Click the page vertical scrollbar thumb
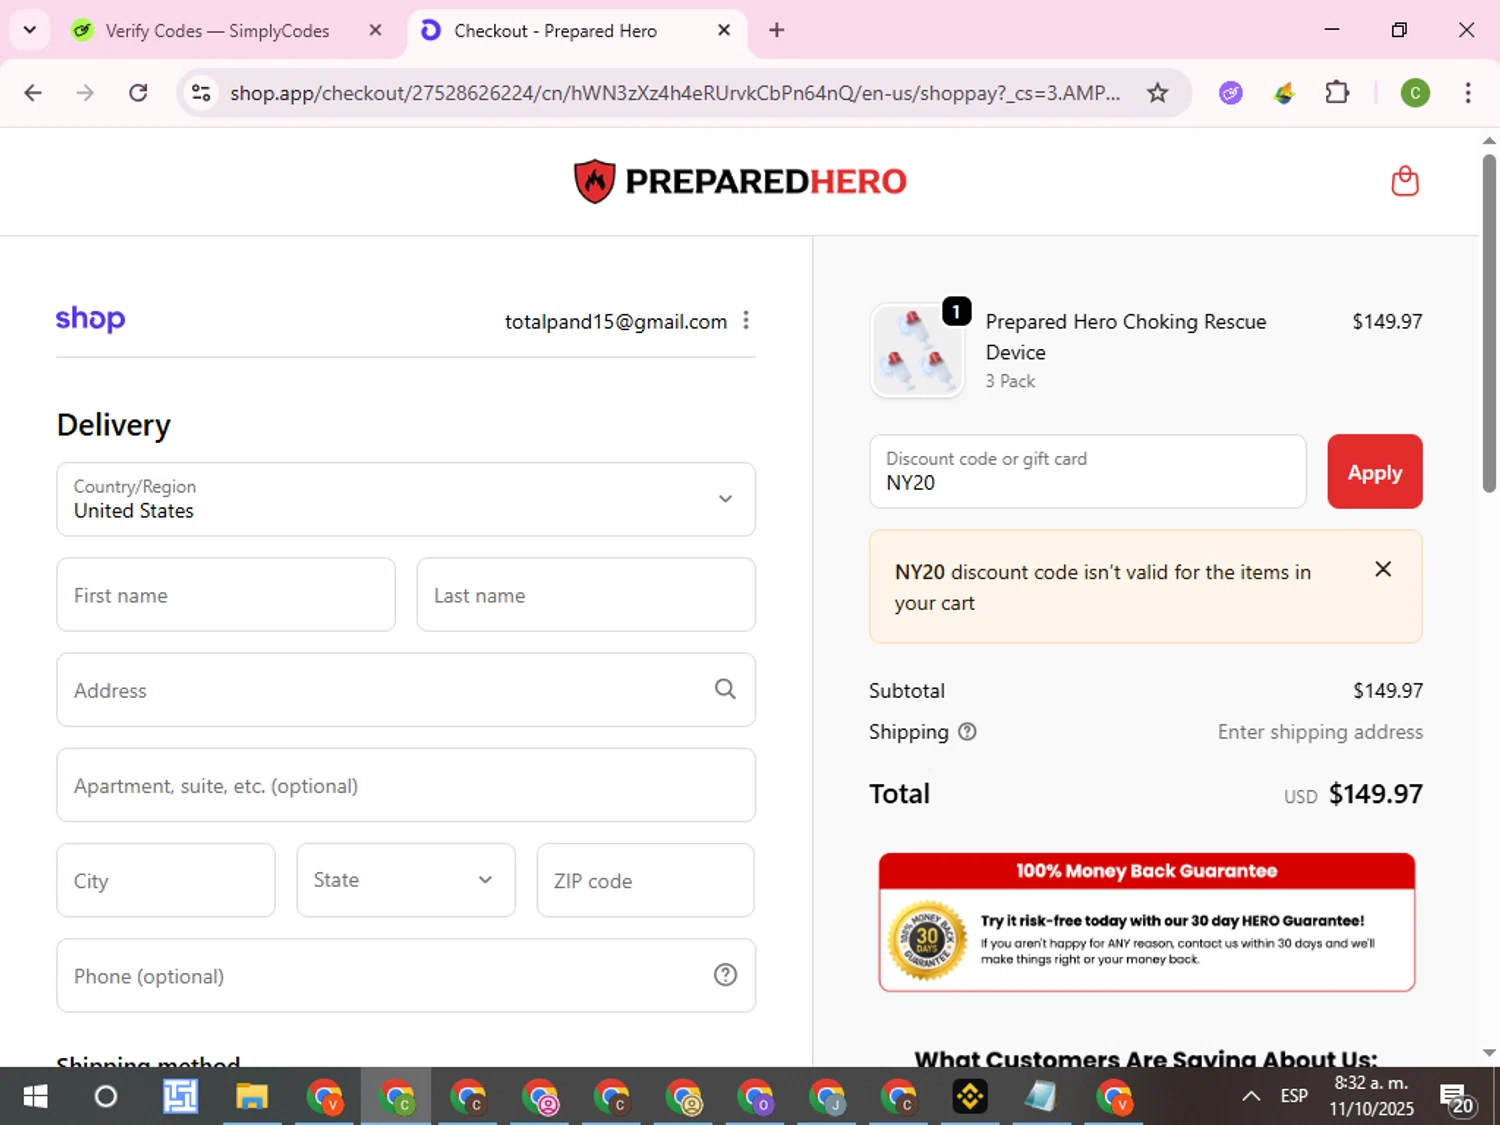Image resolution: width=1500 pixels, height=1125 pixels. tap(1489, 322)
